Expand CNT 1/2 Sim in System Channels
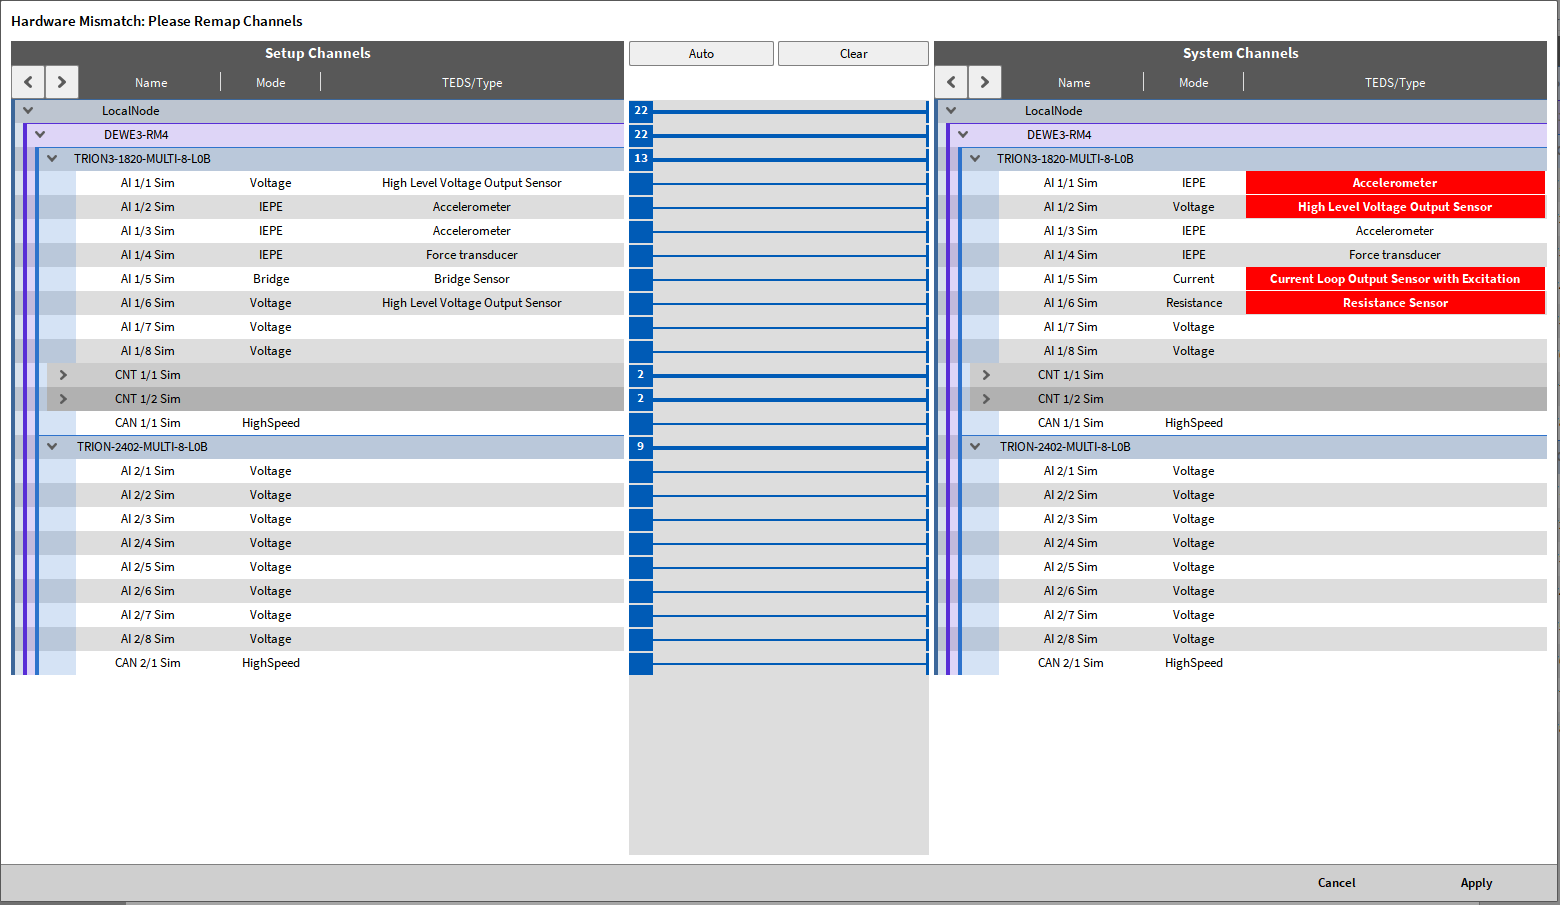This screenshot has height=905, width=1560. [x=986, y=399]
